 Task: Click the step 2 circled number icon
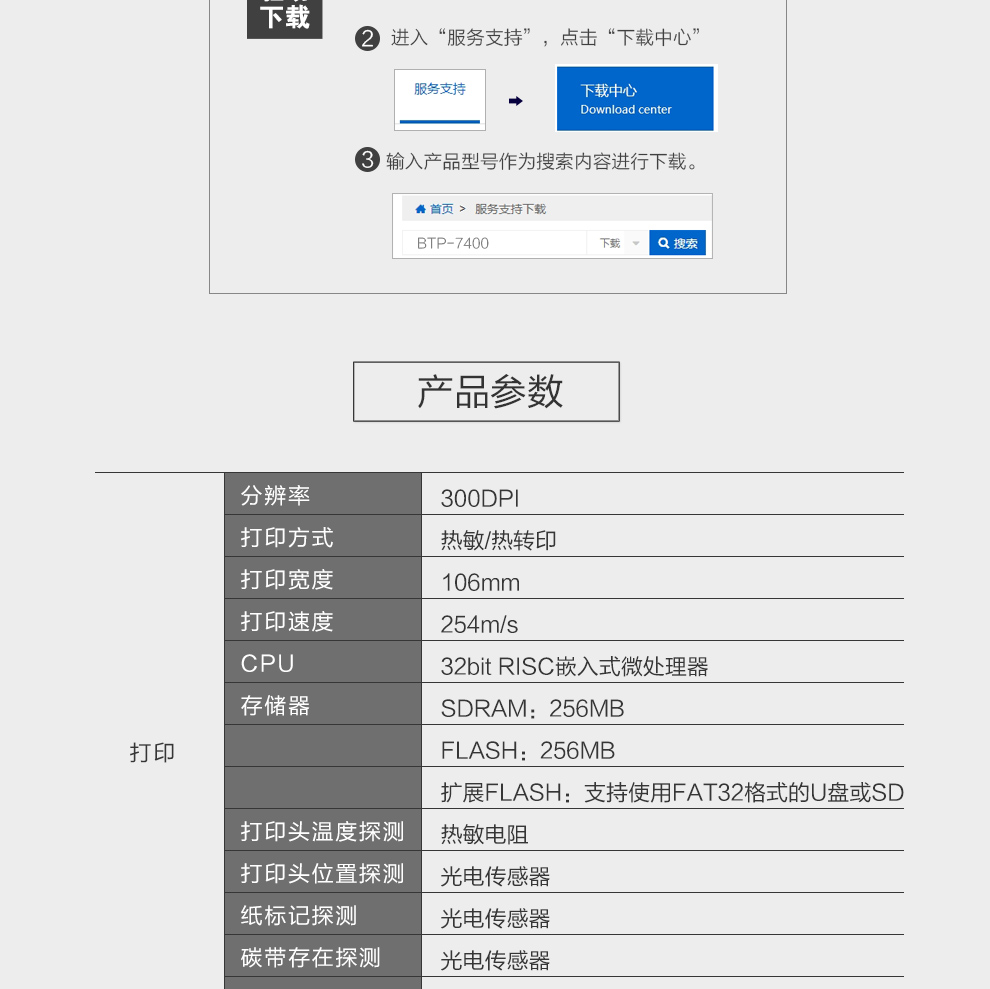[x=367, y=39]
